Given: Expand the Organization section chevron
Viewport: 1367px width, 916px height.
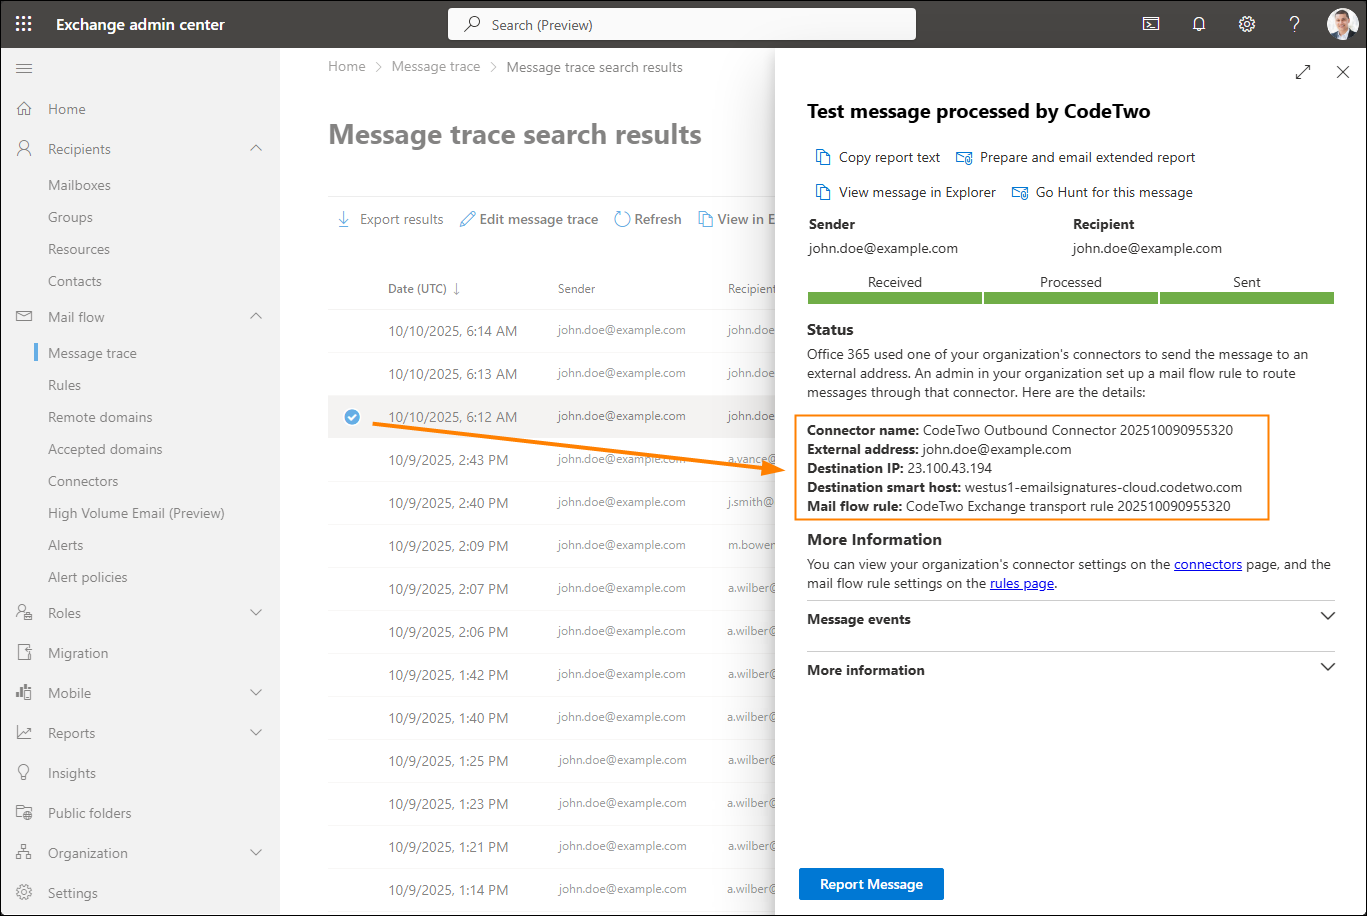Looking at the screenshot, I should point(256,852).
